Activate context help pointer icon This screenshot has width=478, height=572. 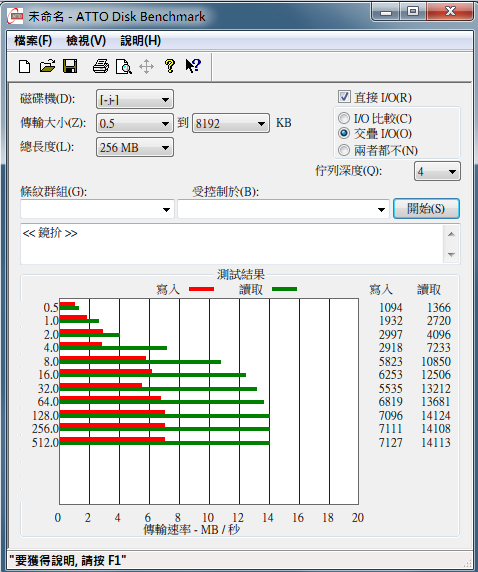[x=193, y=66]
